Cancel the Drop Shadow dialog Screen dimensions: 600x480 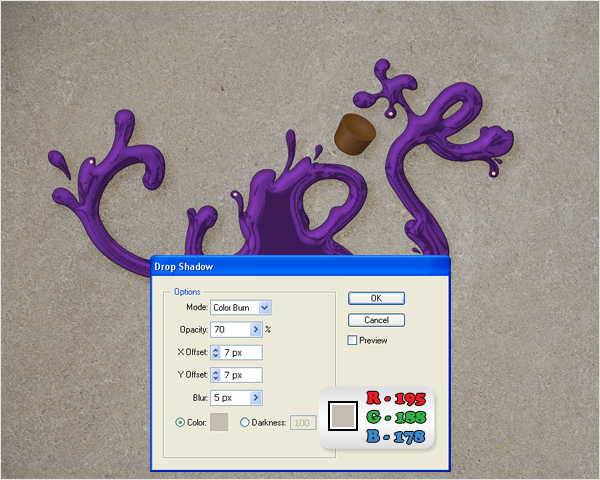point(376,320)
